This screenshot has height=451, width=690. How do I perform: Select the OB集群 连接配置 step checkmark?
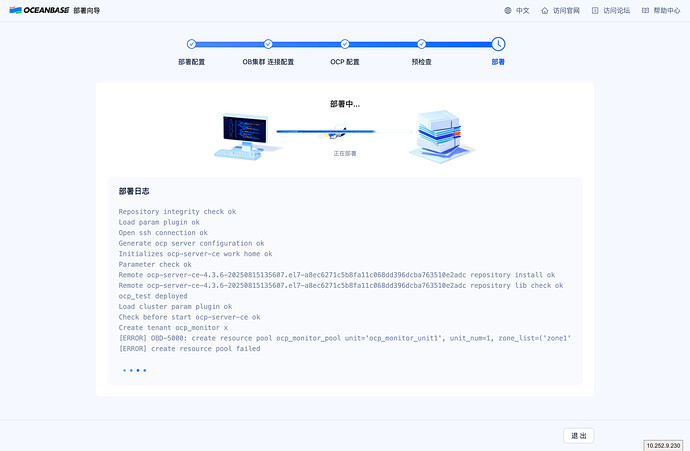click(268, 44)
